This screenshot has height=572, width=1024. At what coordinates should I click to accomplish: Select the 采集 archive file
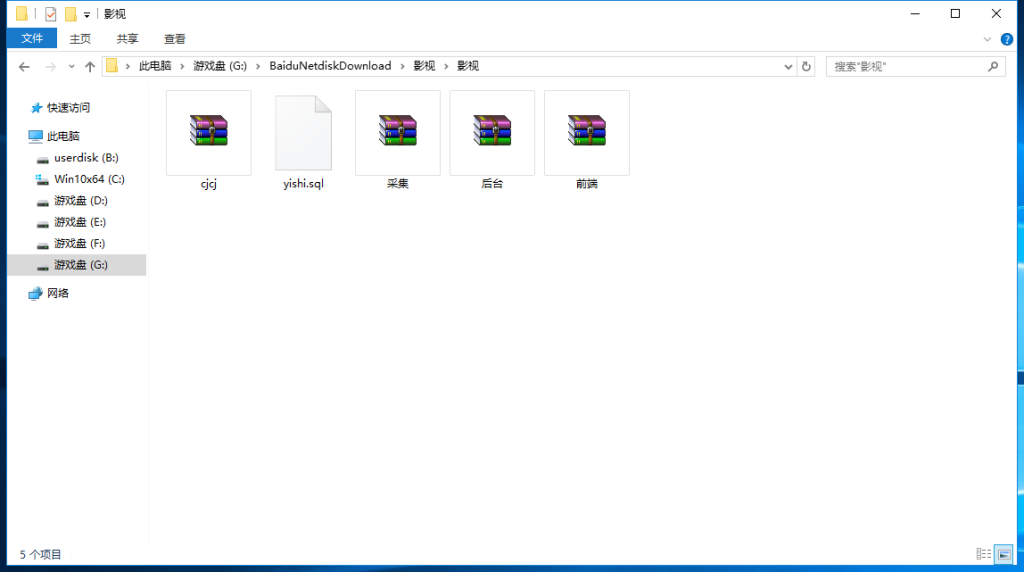pyautogui.click(x=398, y=133)
